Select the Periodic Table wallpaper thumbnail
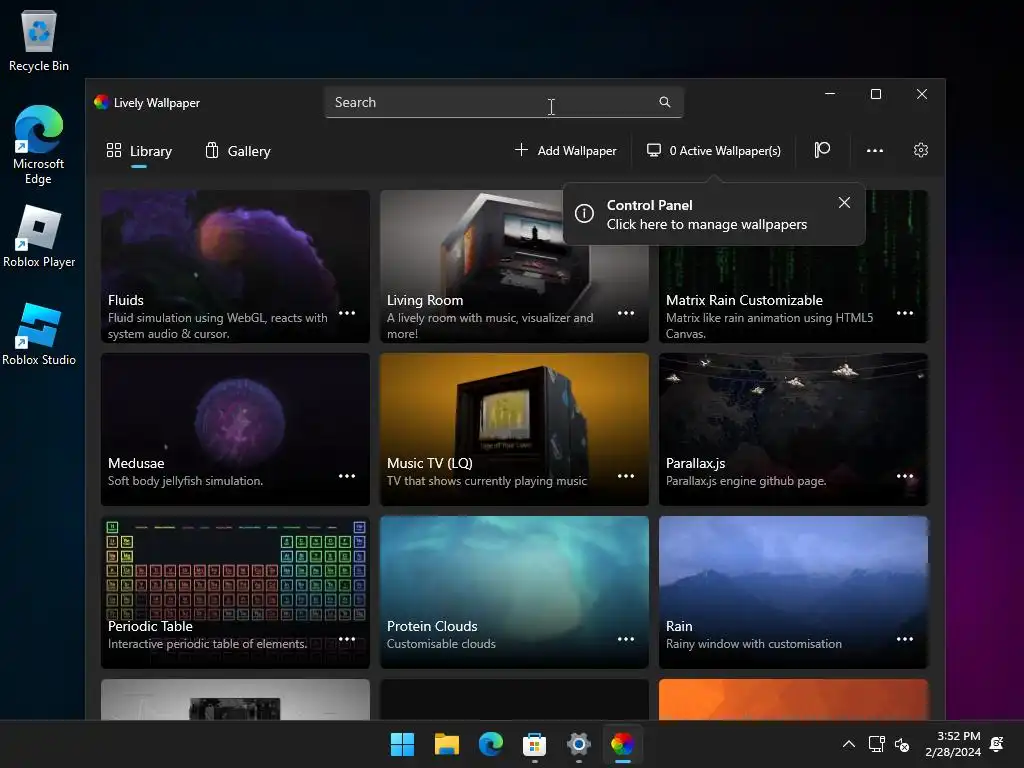1024x768 pixels. click(x=235, y=592)
